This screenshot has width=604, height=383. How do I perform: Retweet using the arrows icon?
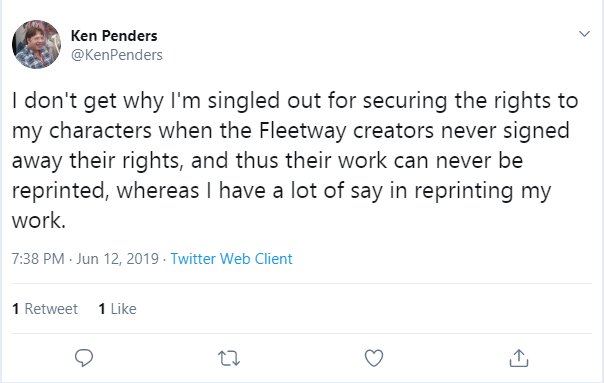tap(229, 358)
